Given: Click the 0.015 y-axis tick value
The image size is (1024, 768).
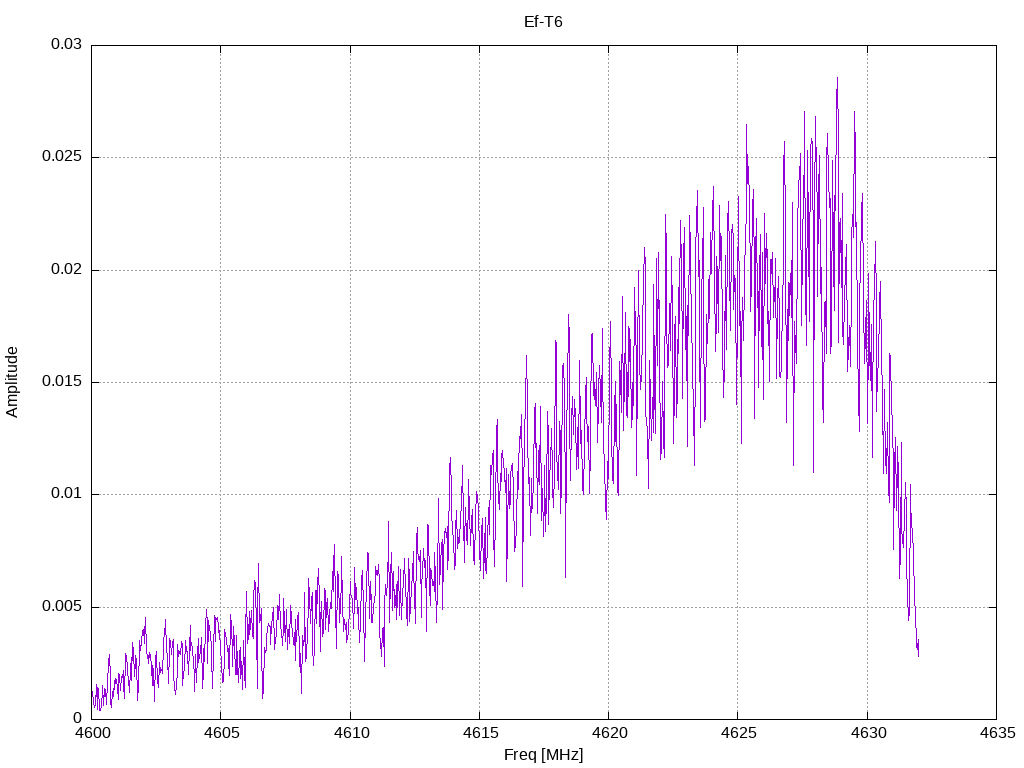Looking at the screenshot, I should coord(62,381).
